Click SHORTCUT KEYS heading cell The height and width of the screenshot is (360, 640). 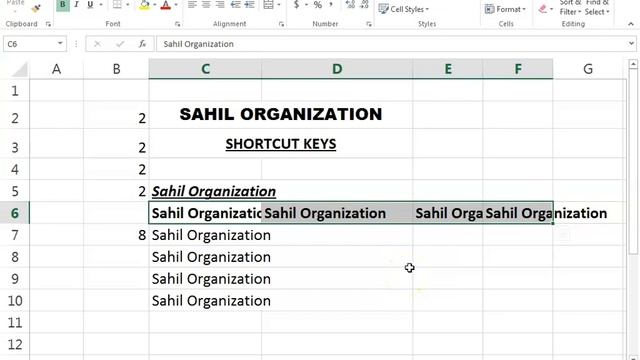pos(281,144)
